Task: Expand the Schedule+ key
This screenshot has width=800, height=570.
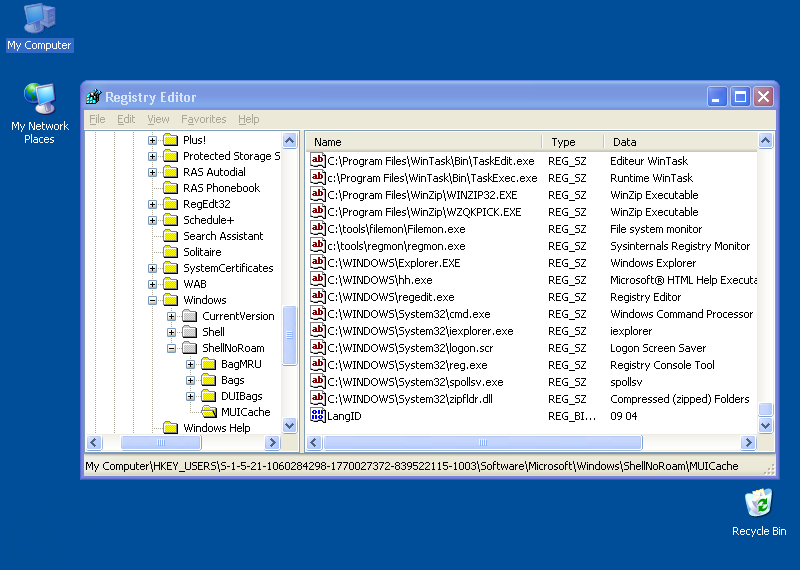Action: click(x=152, y=220)
